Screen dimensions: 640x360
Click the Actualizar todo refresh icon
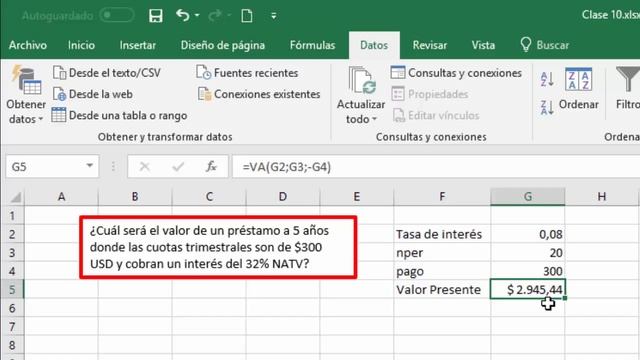point(362,81)
